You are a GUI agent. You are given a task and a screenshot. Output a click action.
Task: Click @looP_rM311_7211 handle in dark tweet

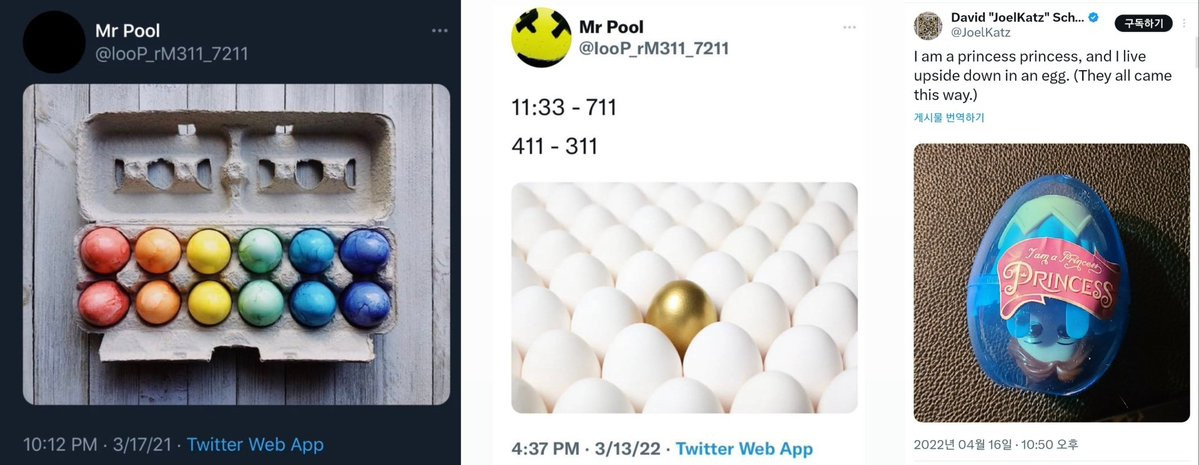point(171,54)
